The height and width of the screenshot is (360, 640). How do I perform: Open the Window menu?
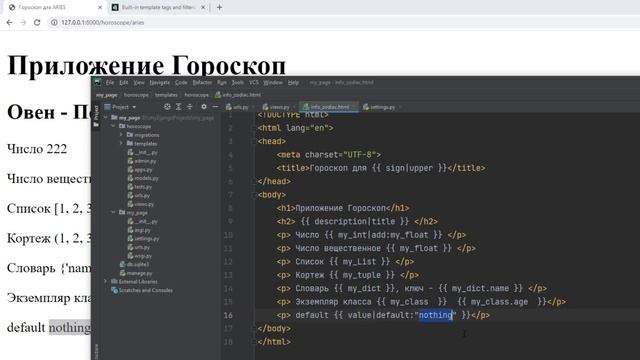coord(273,82)
